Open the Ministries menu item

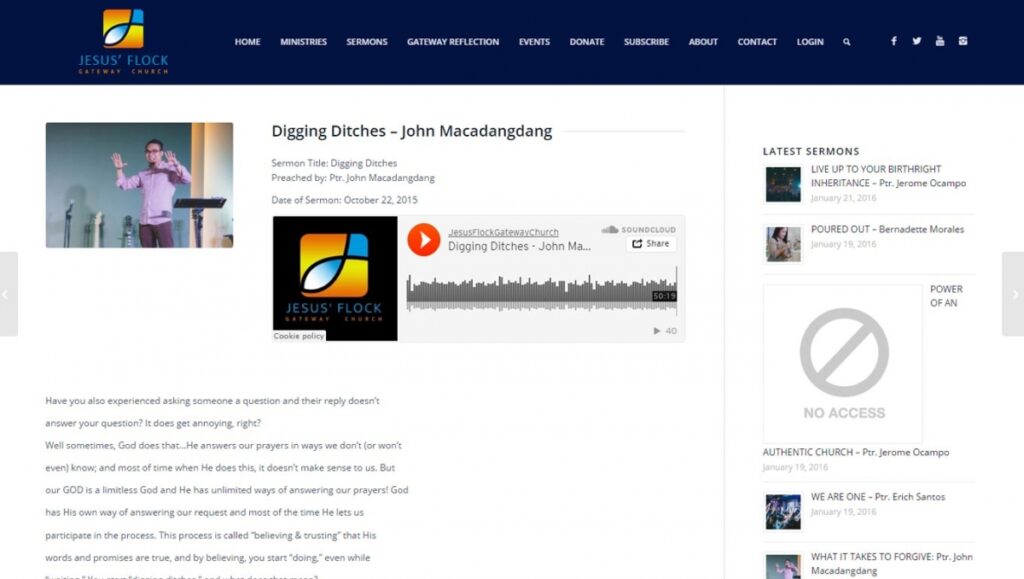point(303,42)
